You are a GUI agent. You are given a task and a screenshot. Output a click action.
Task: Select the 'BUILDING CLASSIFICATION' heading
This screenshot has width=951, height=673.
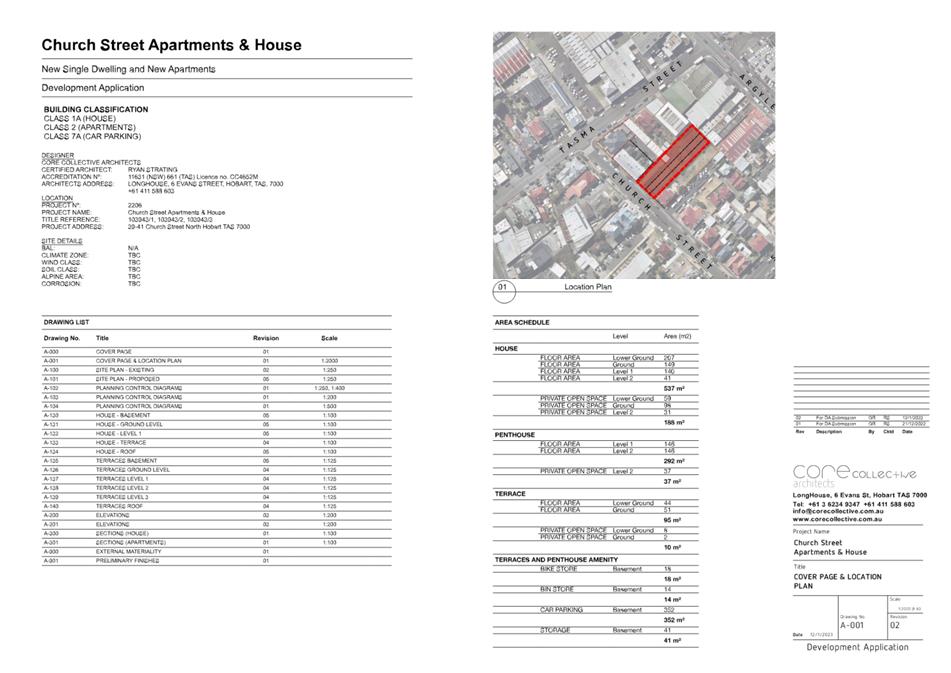96,109
